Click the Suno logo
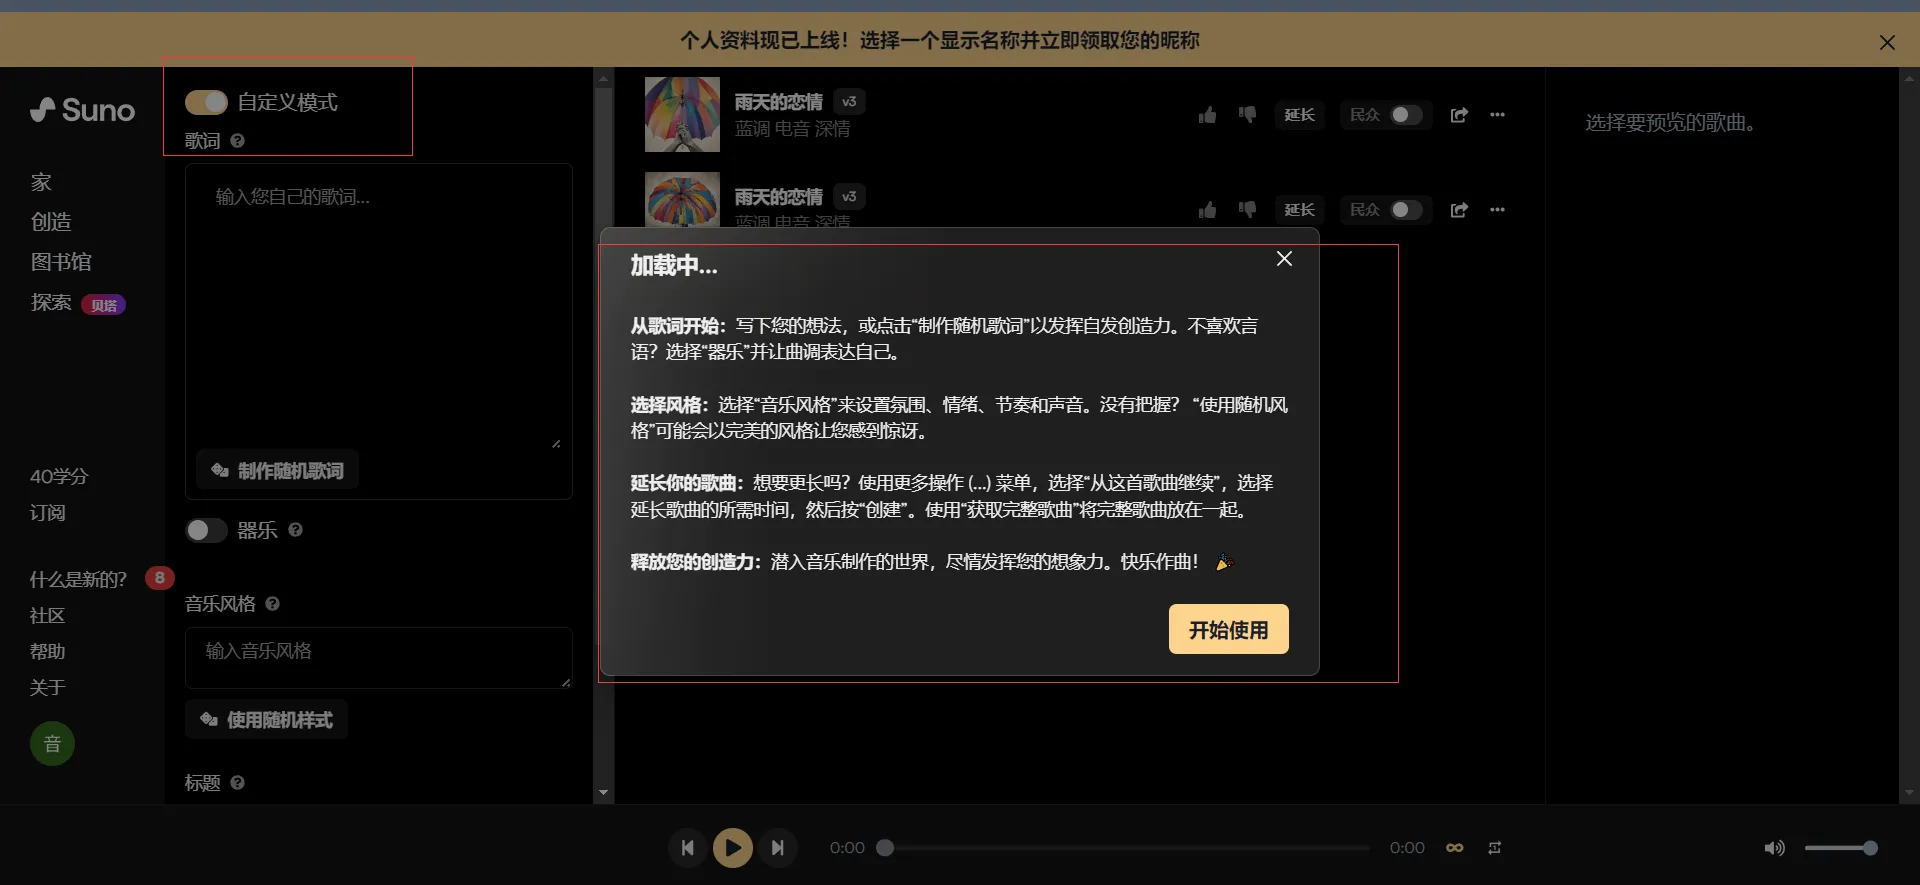The image size is (1920, 885). (x=82, y=110)
